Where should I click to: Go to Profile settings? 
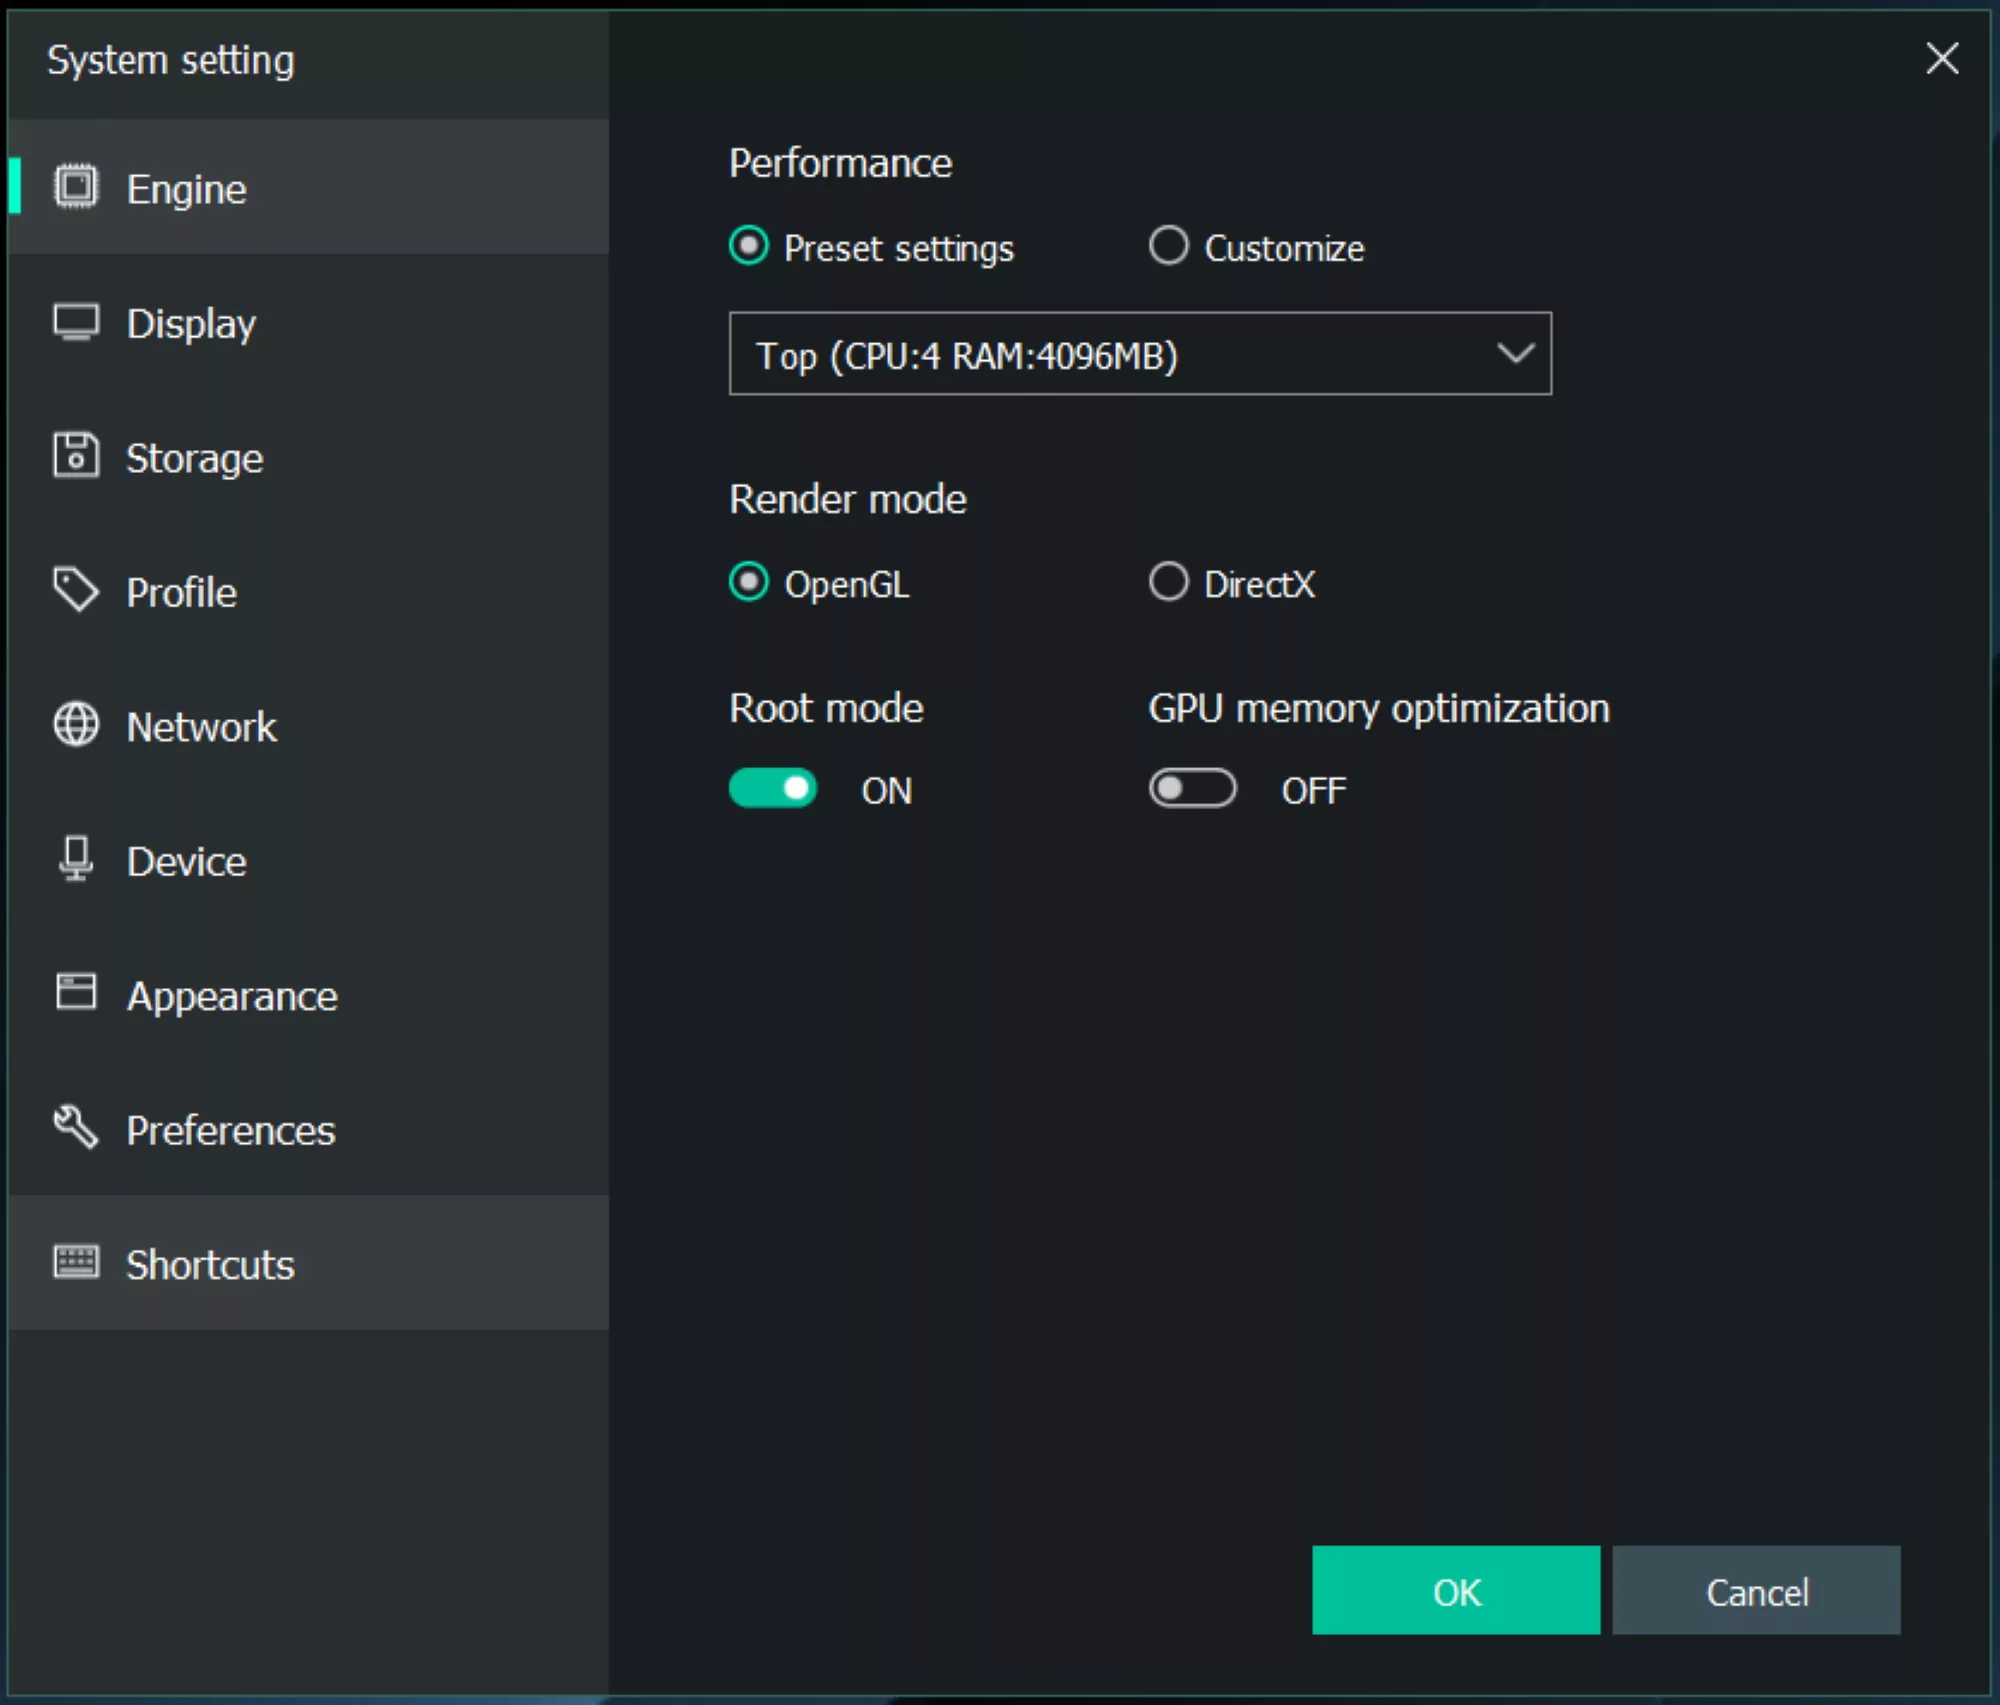(308, 591)
